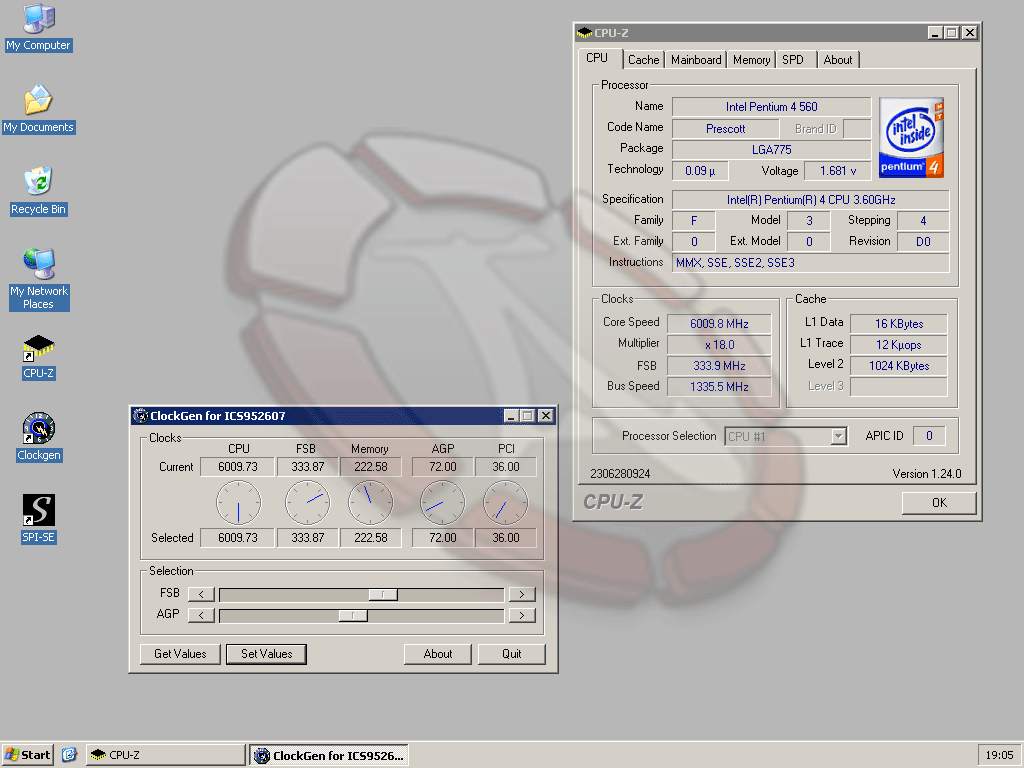Select the Clockgen desktop shortcut

click(39, 437)
